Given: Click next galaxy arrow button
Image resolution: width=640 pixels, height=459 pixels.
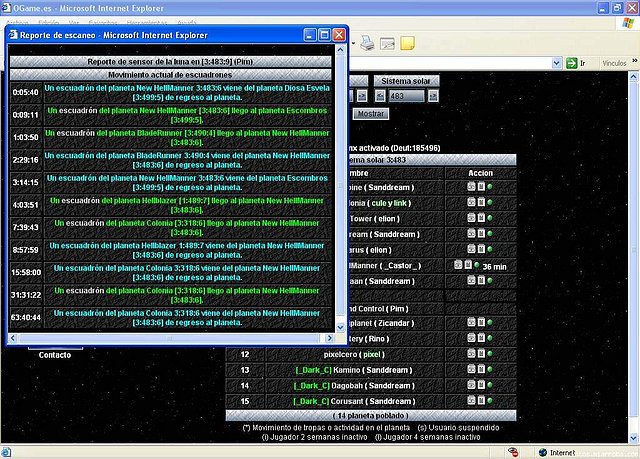Looking at the screenshot, I should [x=362, y=96].
